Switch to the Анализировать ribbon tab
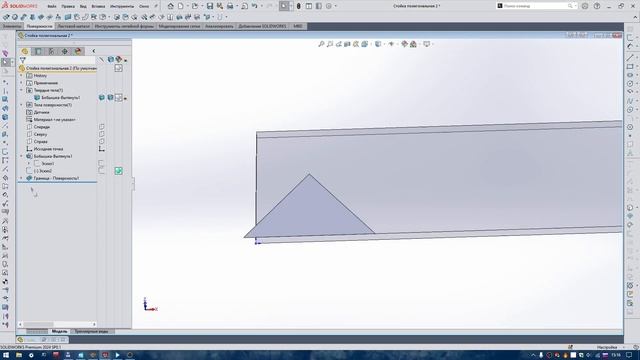 (x=219, y=26)
